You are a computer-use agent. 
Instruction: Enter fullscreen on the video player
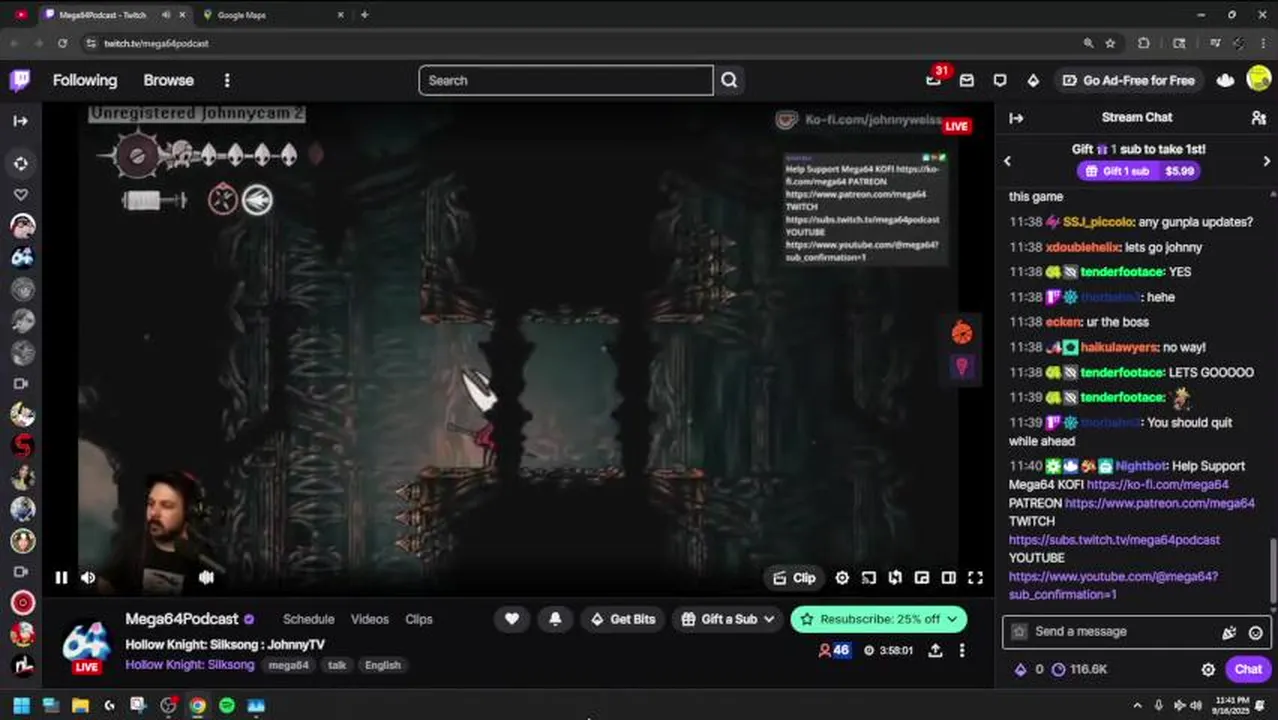coord(975,578)
